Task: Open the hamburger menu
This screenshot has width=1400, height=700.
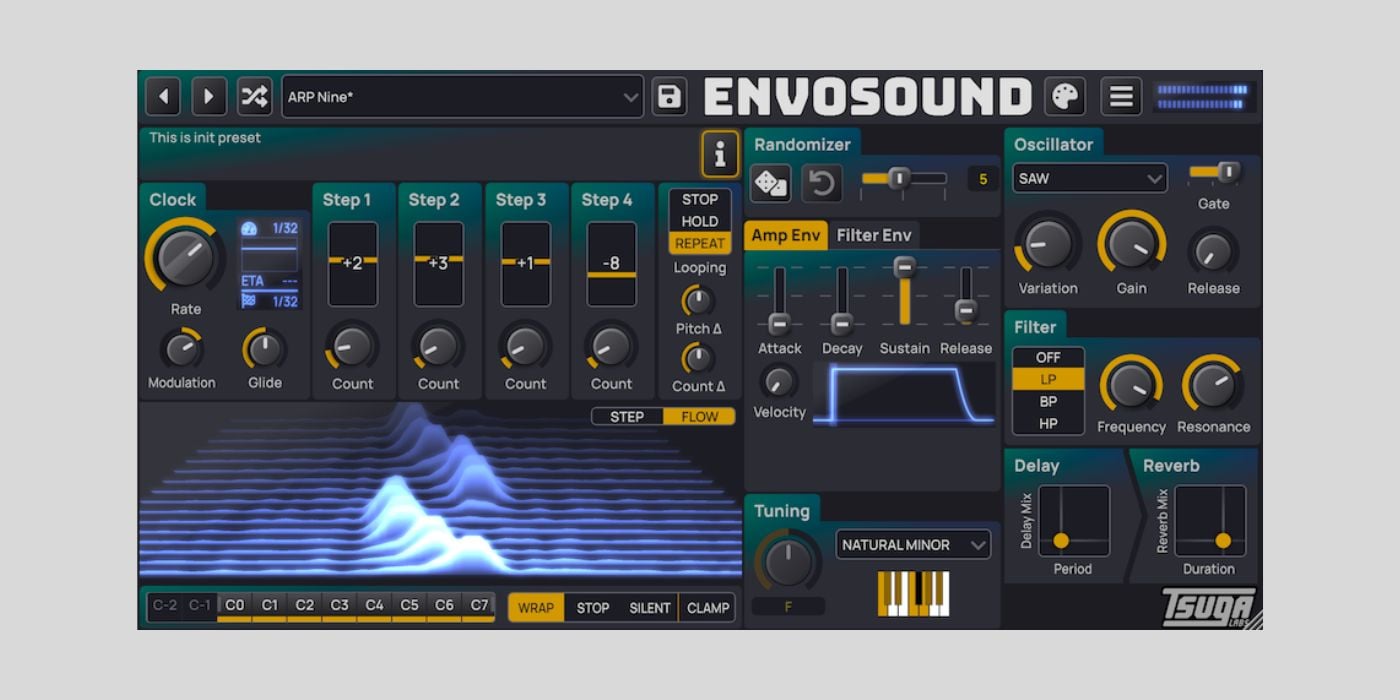Action: (1121, 97)
